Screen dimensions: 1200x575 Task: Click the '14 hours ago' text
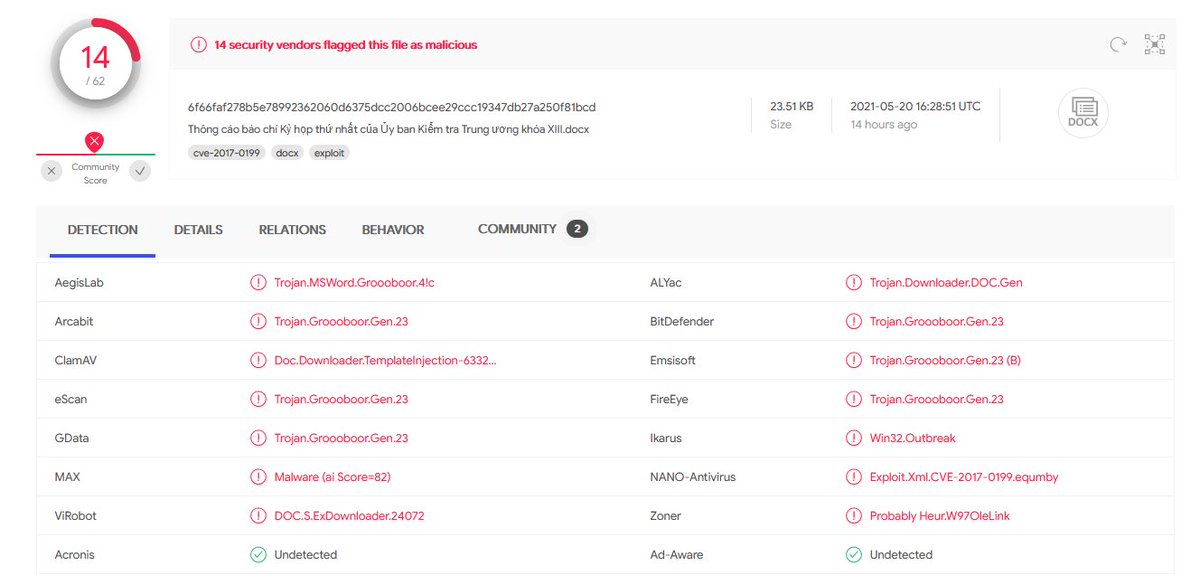[x=883, y=125]
